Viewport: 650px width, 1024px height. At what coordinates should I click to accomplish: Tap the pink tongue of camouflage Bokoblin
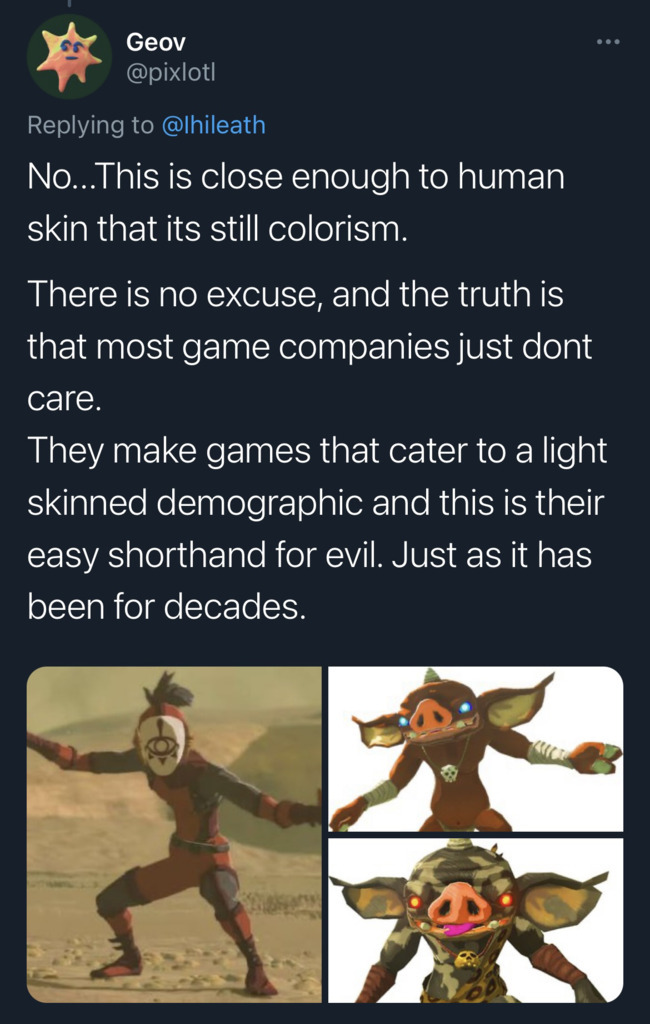[459, 928]
